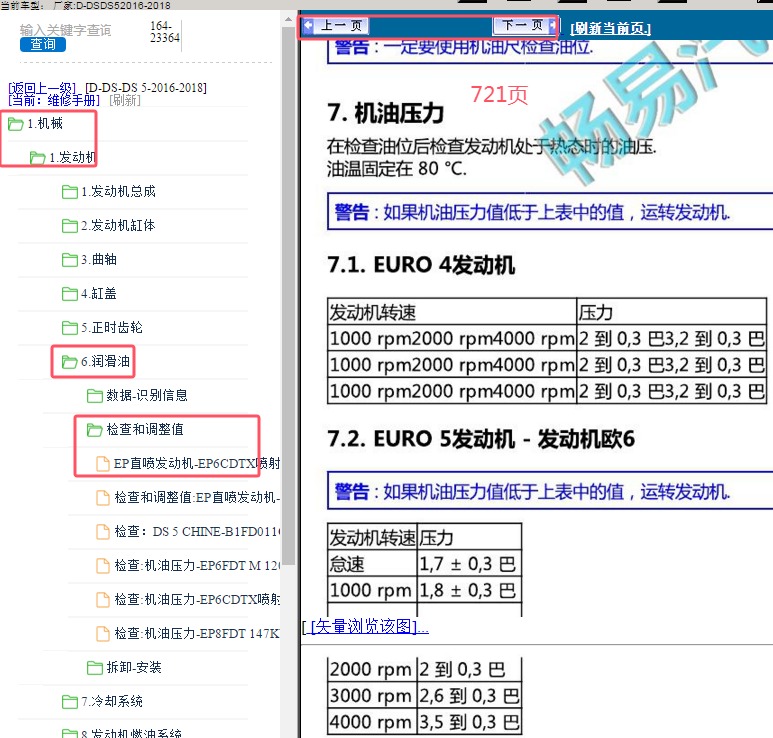This screenshot has width=773, height=738.
Task: Click the folder icon of 3.曲轴
Action: [70, 260]
